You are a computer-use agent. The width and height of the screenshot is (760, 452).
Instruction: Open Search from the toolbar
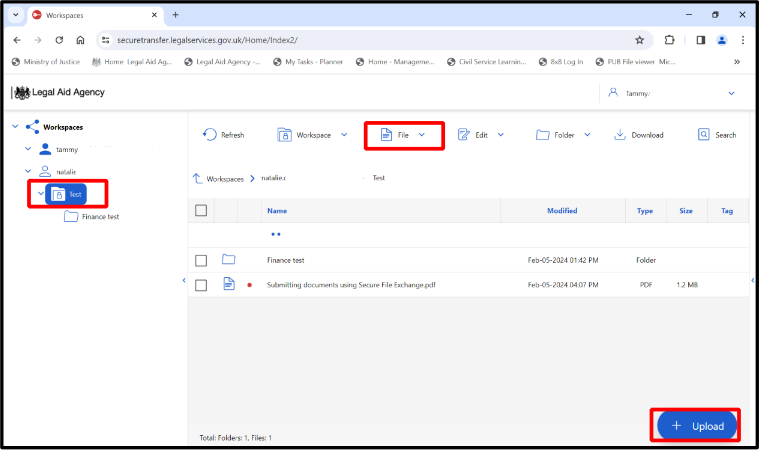click(705, 135)
